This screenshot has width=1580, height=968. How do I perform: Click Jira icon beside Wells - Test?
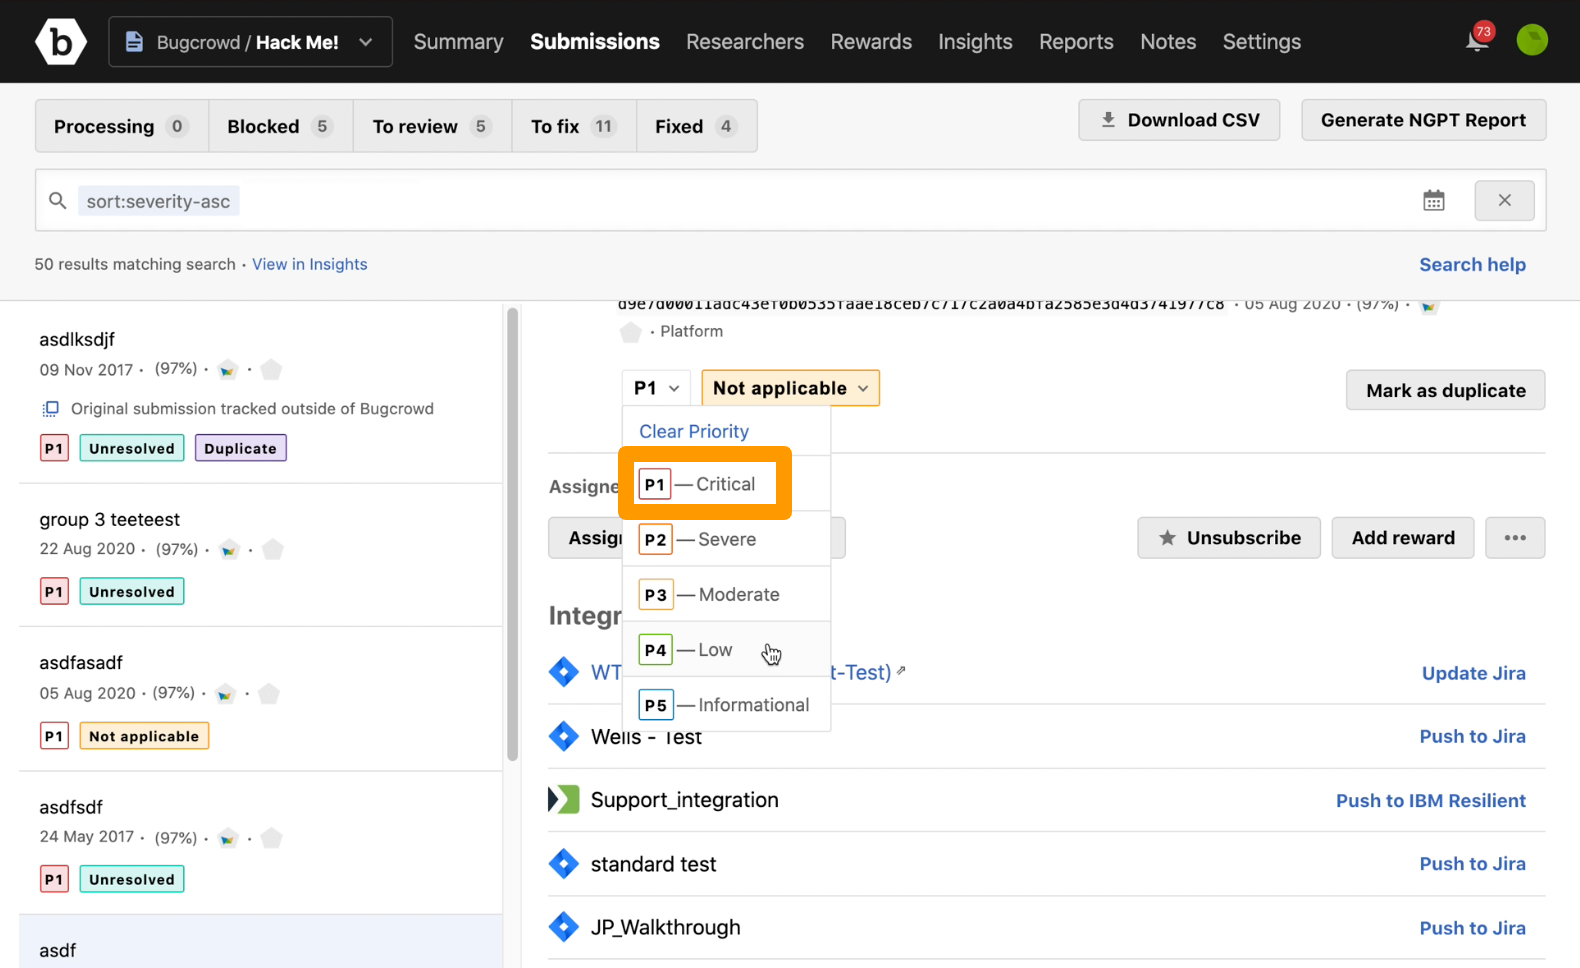coord(564,736)
